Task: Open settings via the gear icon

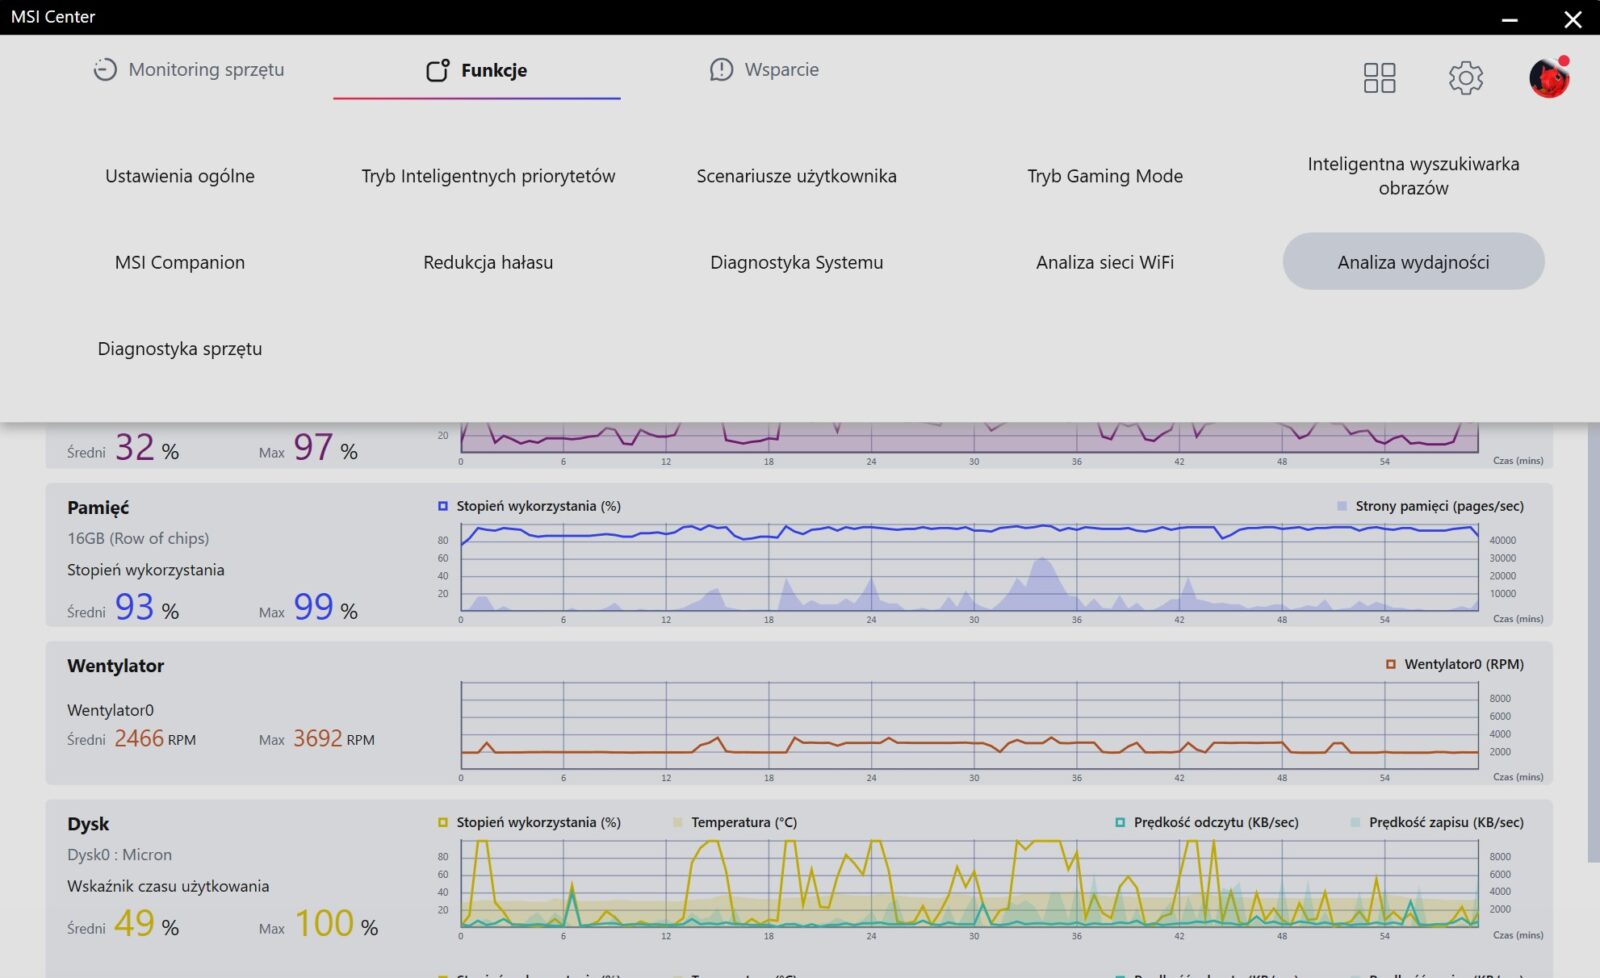Action: (x=1465, y=78)
